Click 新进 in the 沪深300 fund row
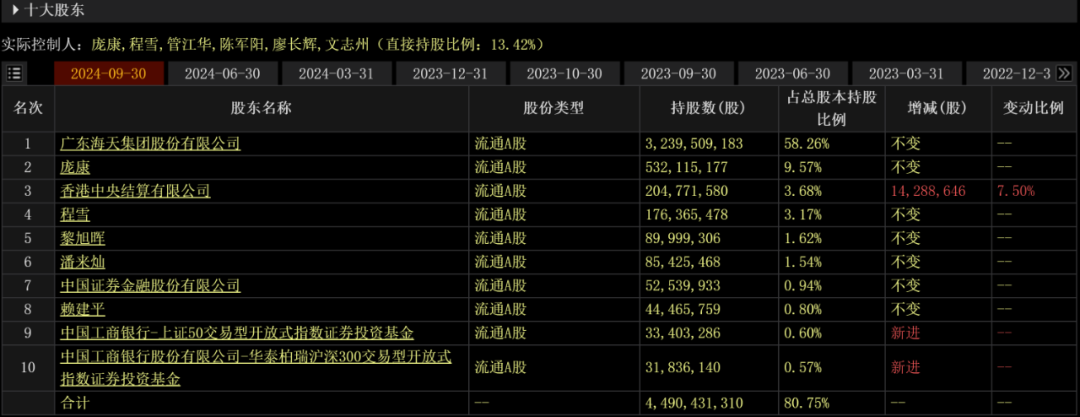1080x417 pixels. [x=905, y=367]
